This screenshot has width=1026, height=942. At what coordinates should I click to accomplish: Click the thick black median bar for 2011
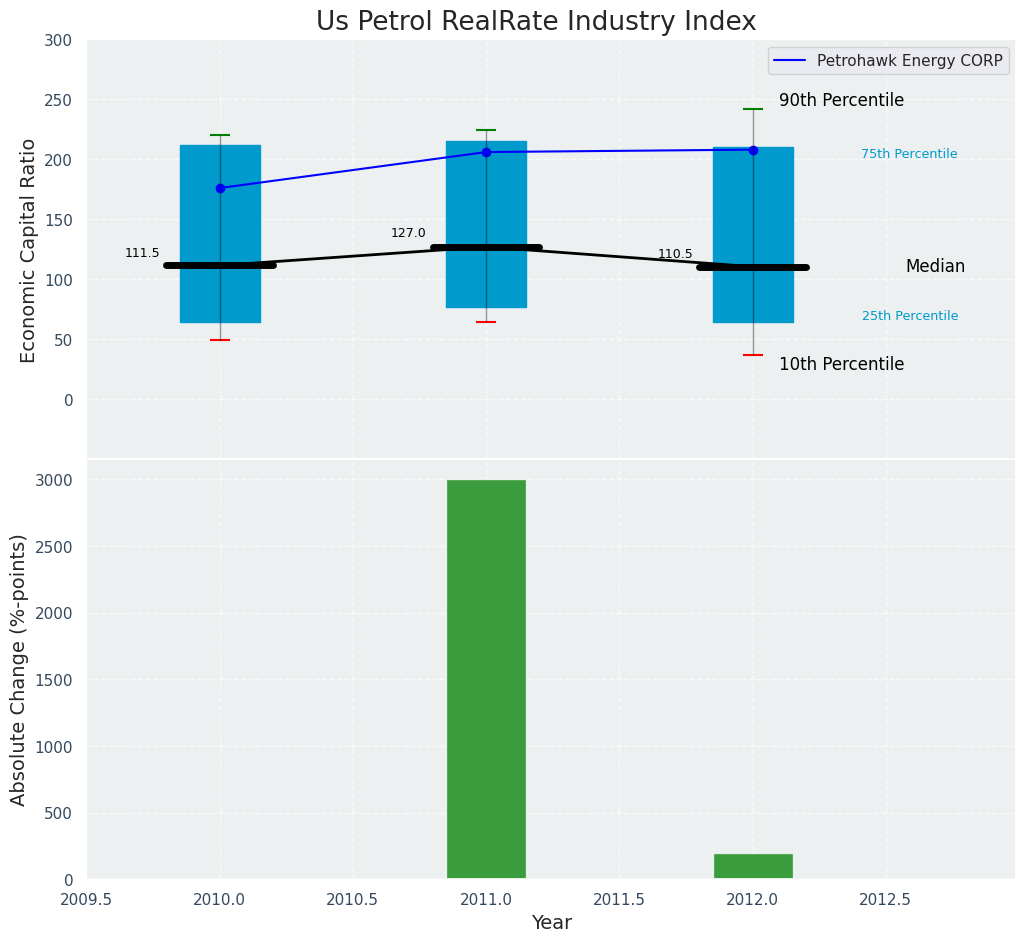pos(486,247)
